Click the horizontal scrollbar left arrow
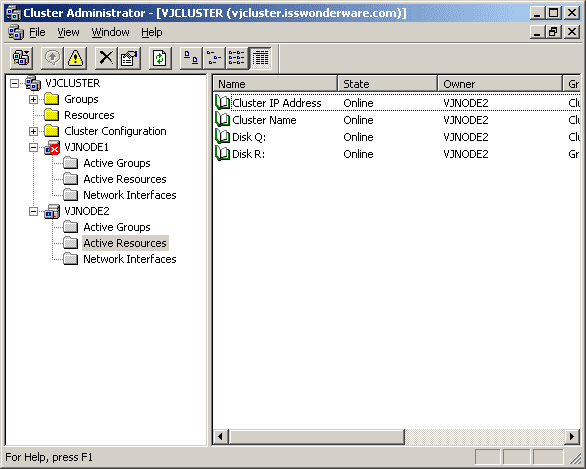 [220, 436]
